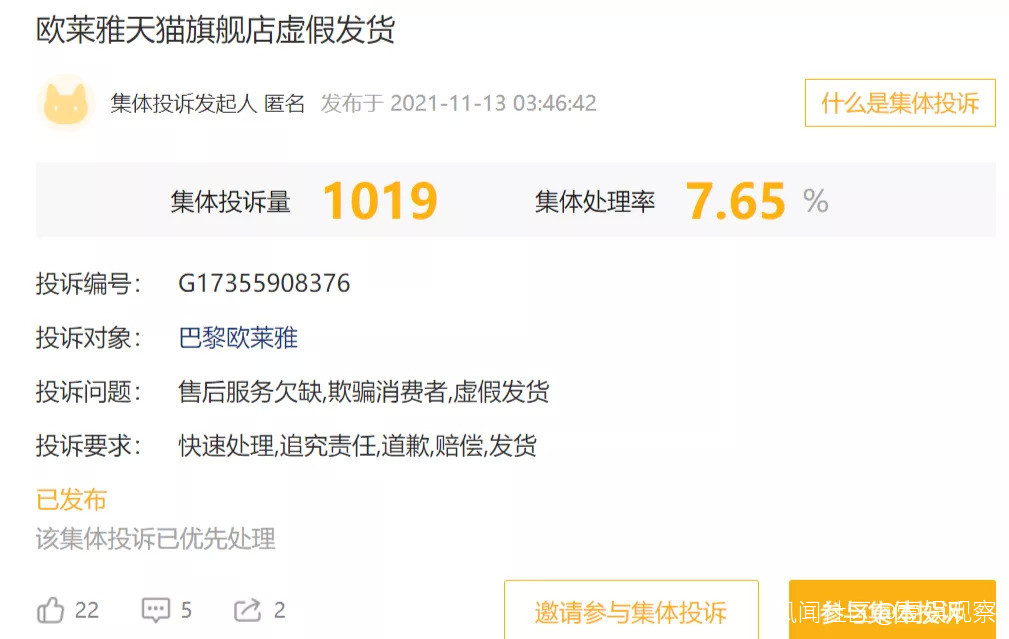Click the like count 22
This screenshot has width=1009, height=639.
[x=87, y=610]
